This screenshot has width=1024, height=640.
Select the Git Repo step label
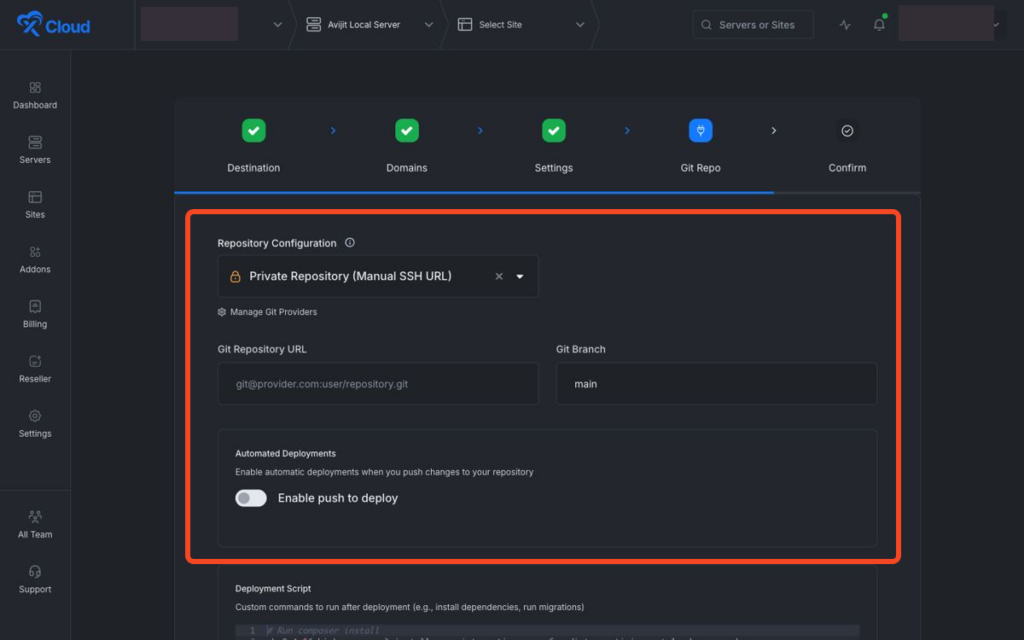(x=701, y=168)
